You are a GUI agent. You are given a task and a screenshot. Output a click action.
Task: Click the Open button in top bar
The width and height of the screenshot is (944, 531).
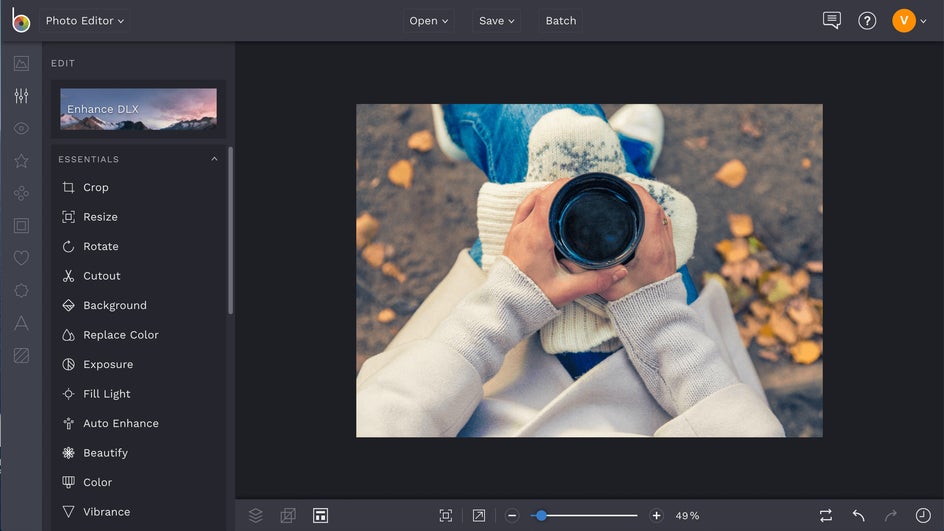click(429, 20)
